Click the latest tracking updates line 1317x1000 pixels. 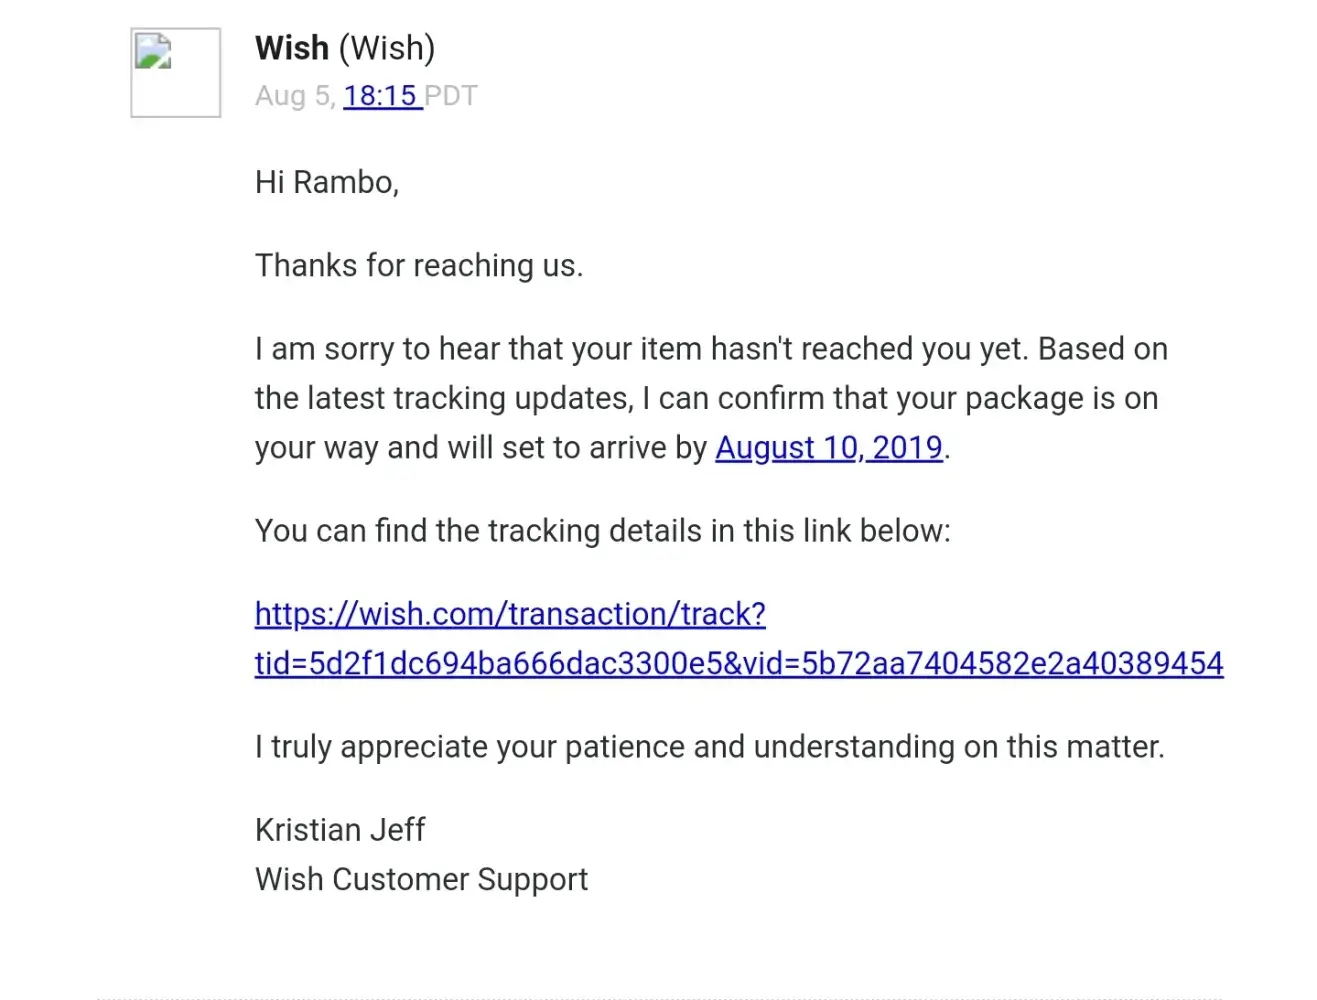tap(705, 399)
